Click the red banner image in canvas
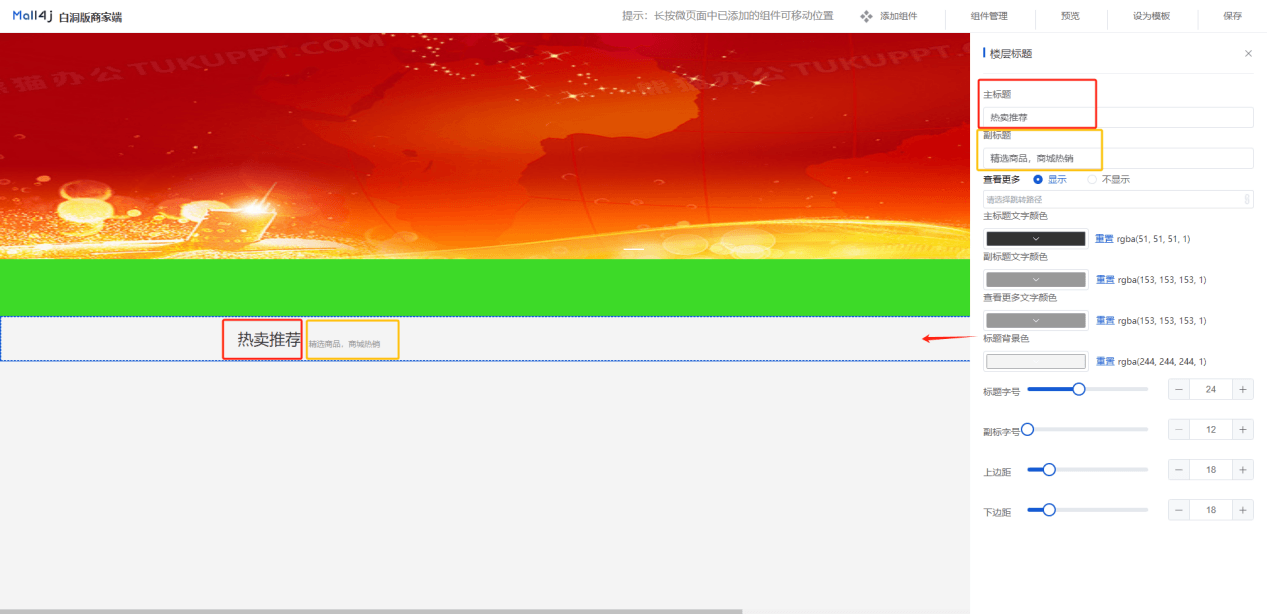This screenshot has width=1267, height=614. coord(485,146)
